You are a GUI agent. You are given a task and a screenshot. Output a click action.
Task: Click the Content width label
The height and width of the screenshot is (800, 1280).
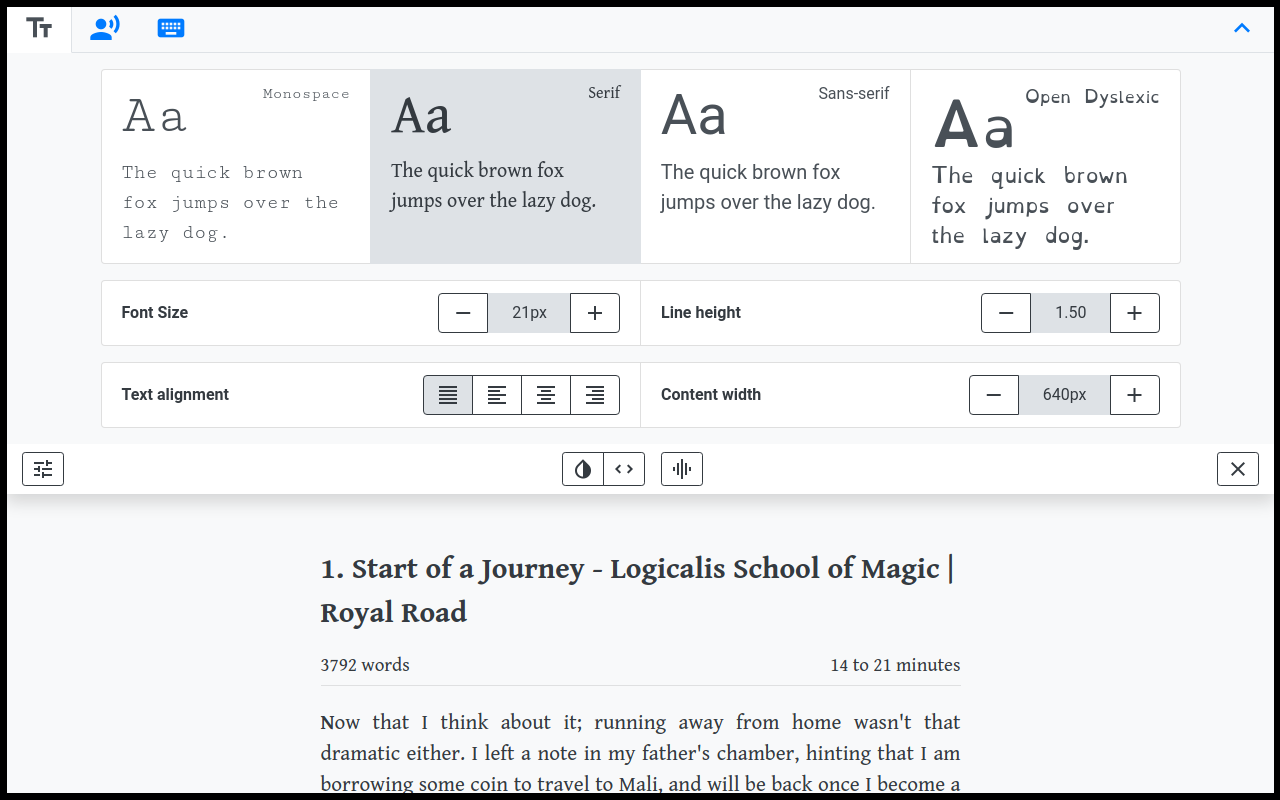(x=711, y=395)
